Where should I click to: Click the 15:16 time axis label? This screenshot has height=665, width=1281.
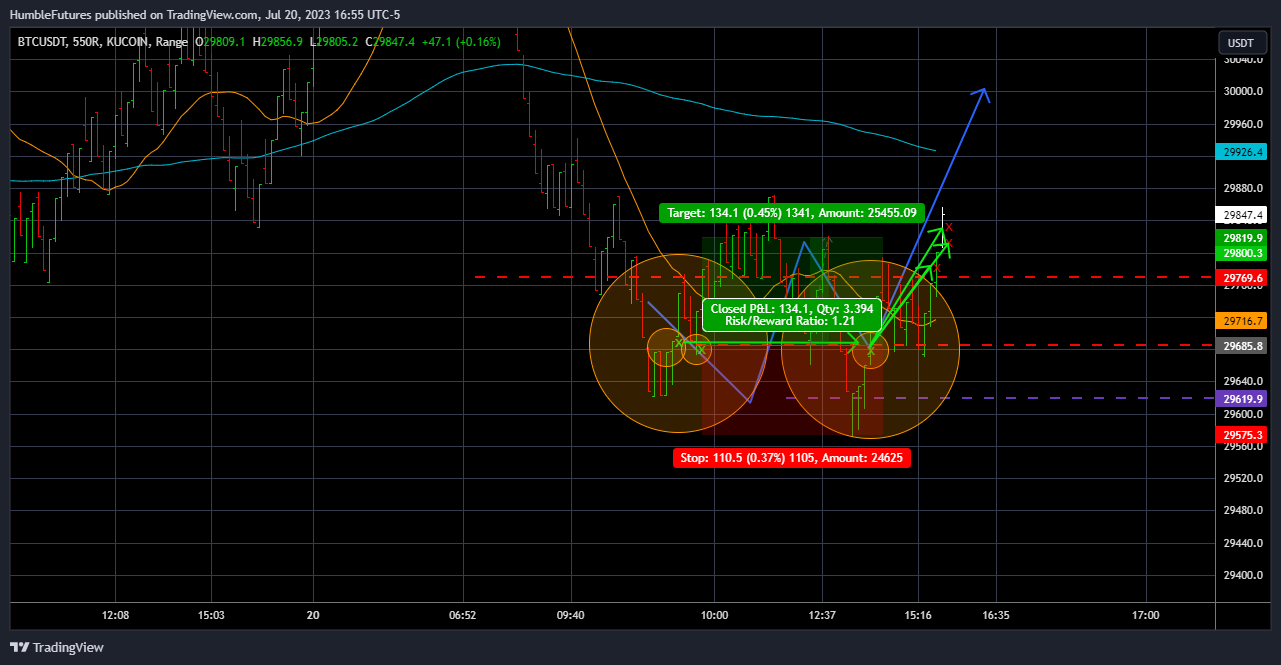[x=918, y=615]
